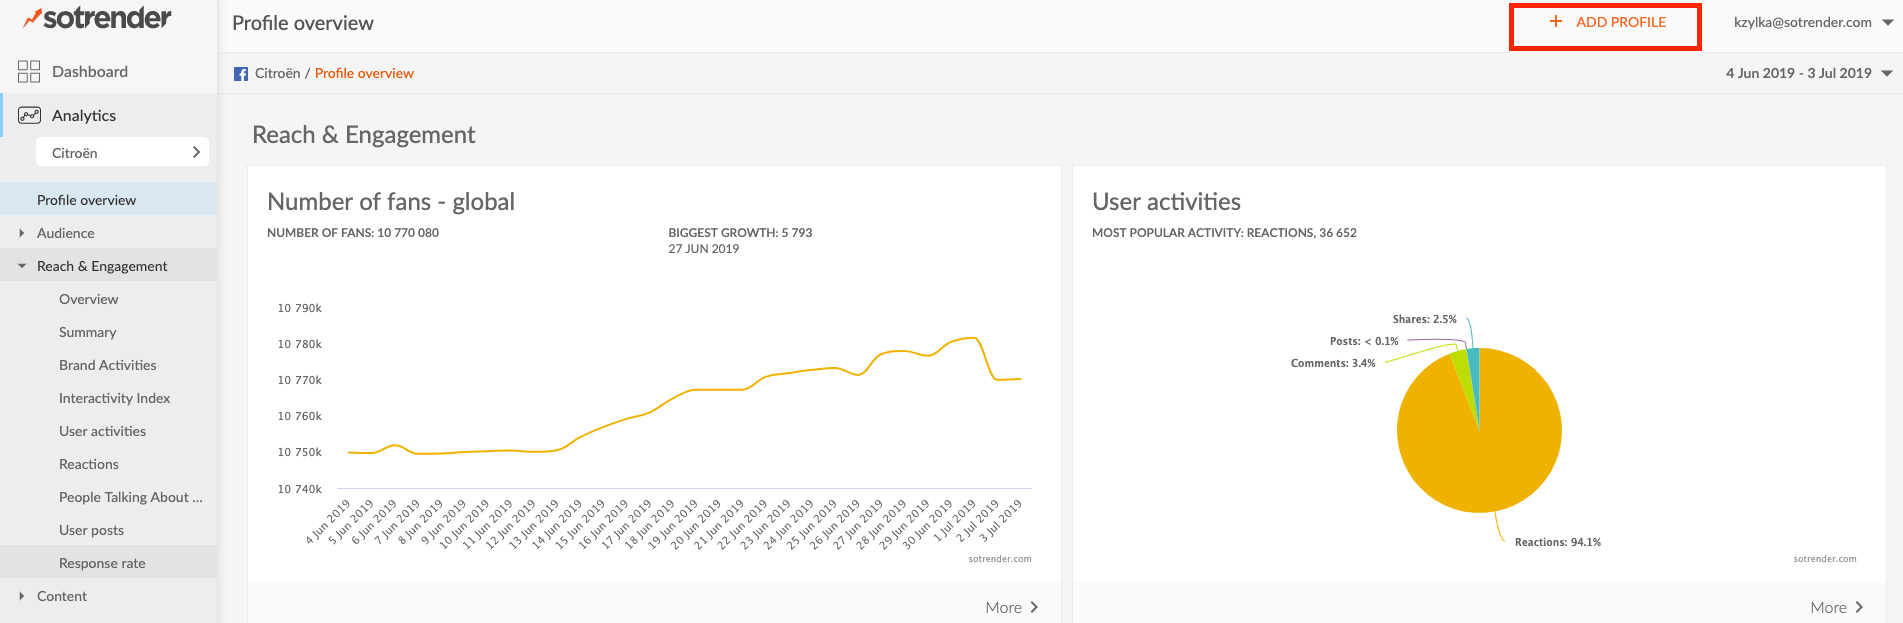Click the plus icon in Add Profile
The height and width of the screenshot is (623, 1903).
point(1555,21)
